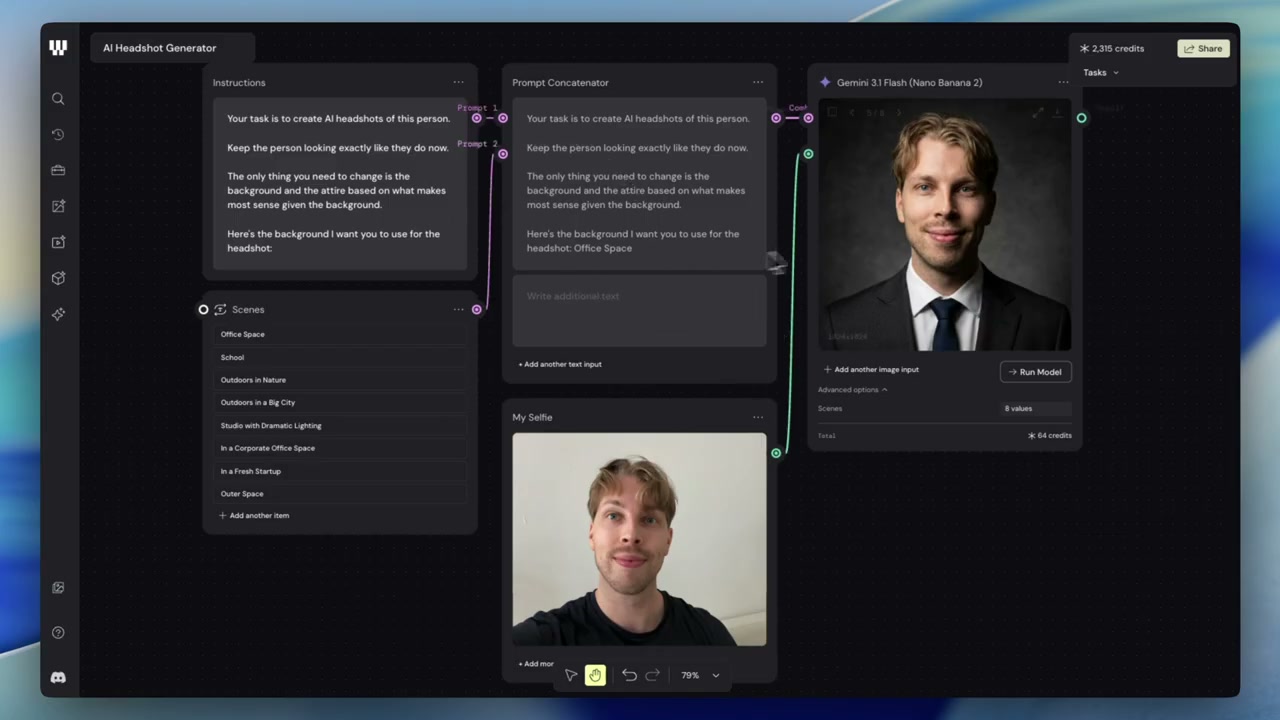Select the Outdoors in a Big City item
The image size is (1280, 720).
tap(340, 402)
